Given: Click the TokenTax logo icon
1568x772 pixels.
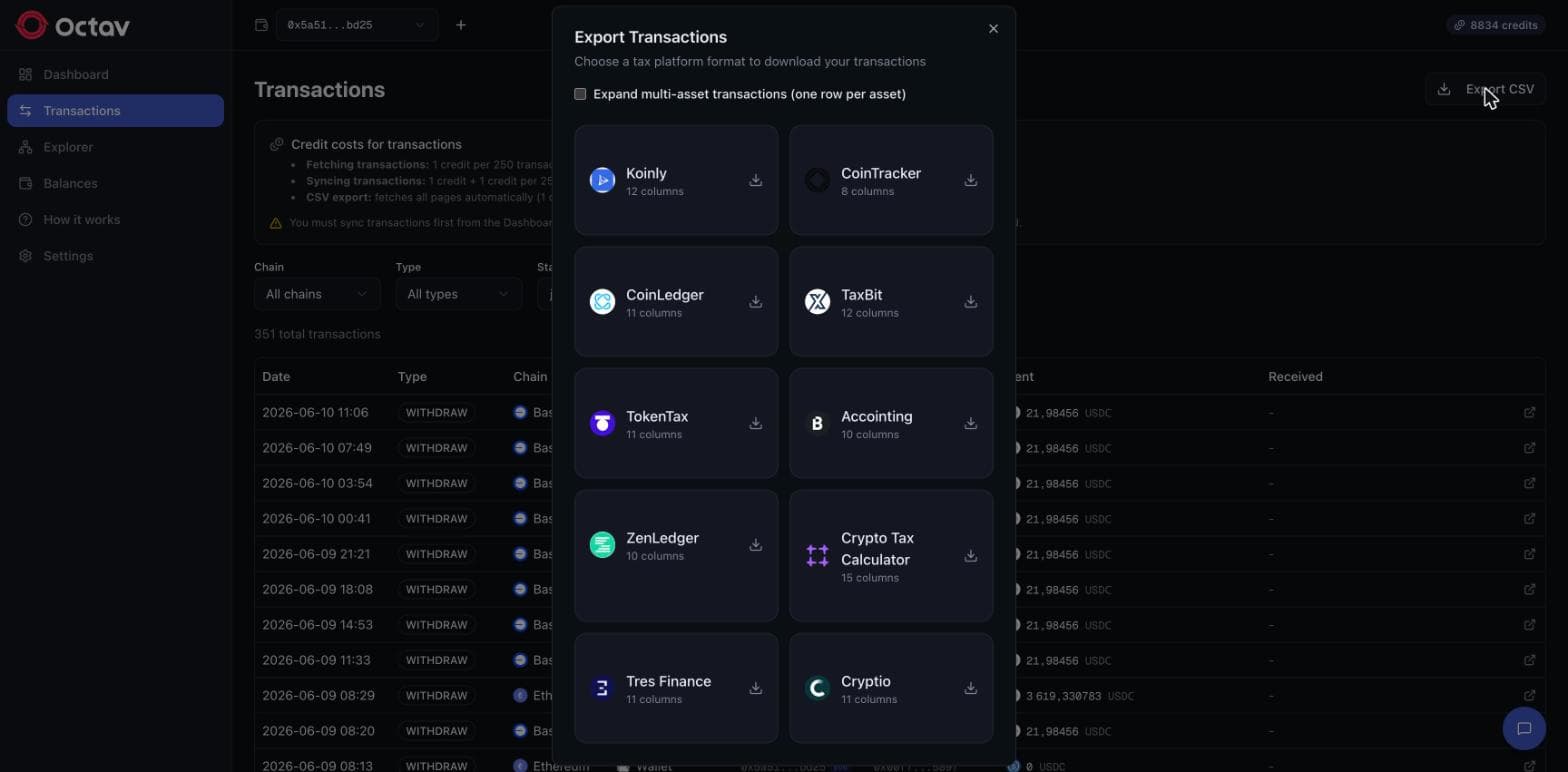Looking at the screenshot, I should pos(602,423).
